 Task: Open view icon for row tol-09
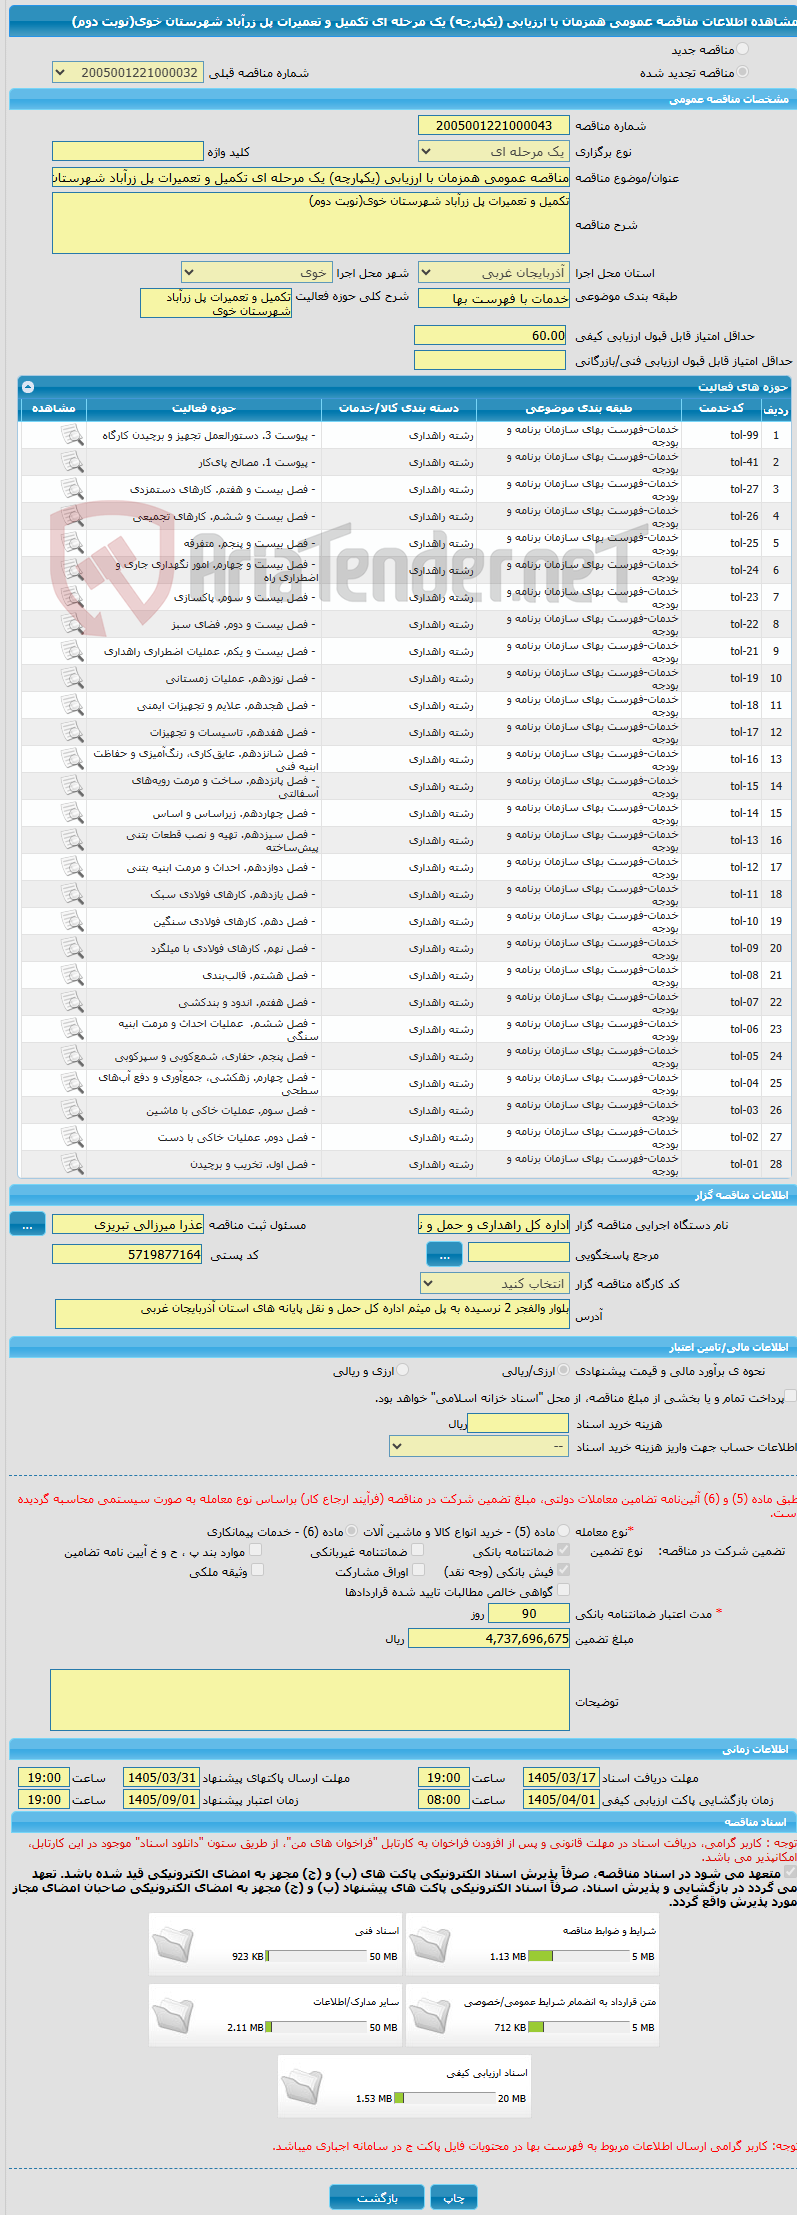(72, 948)
